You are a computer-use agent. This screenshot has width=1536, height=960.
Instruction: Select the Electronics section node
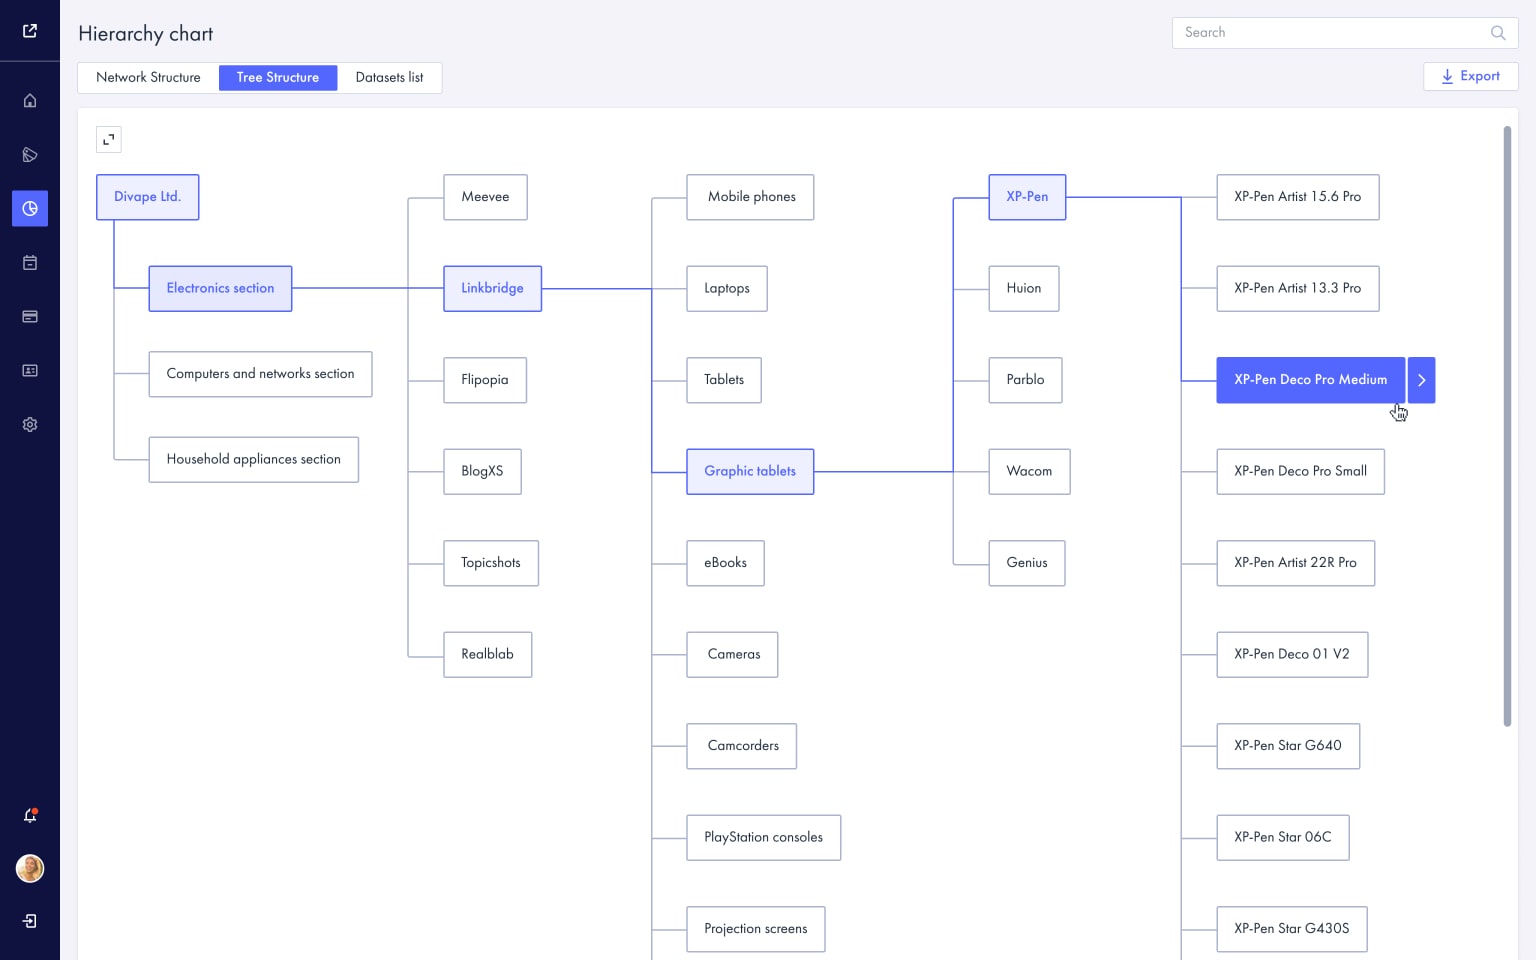click(220, 288)
